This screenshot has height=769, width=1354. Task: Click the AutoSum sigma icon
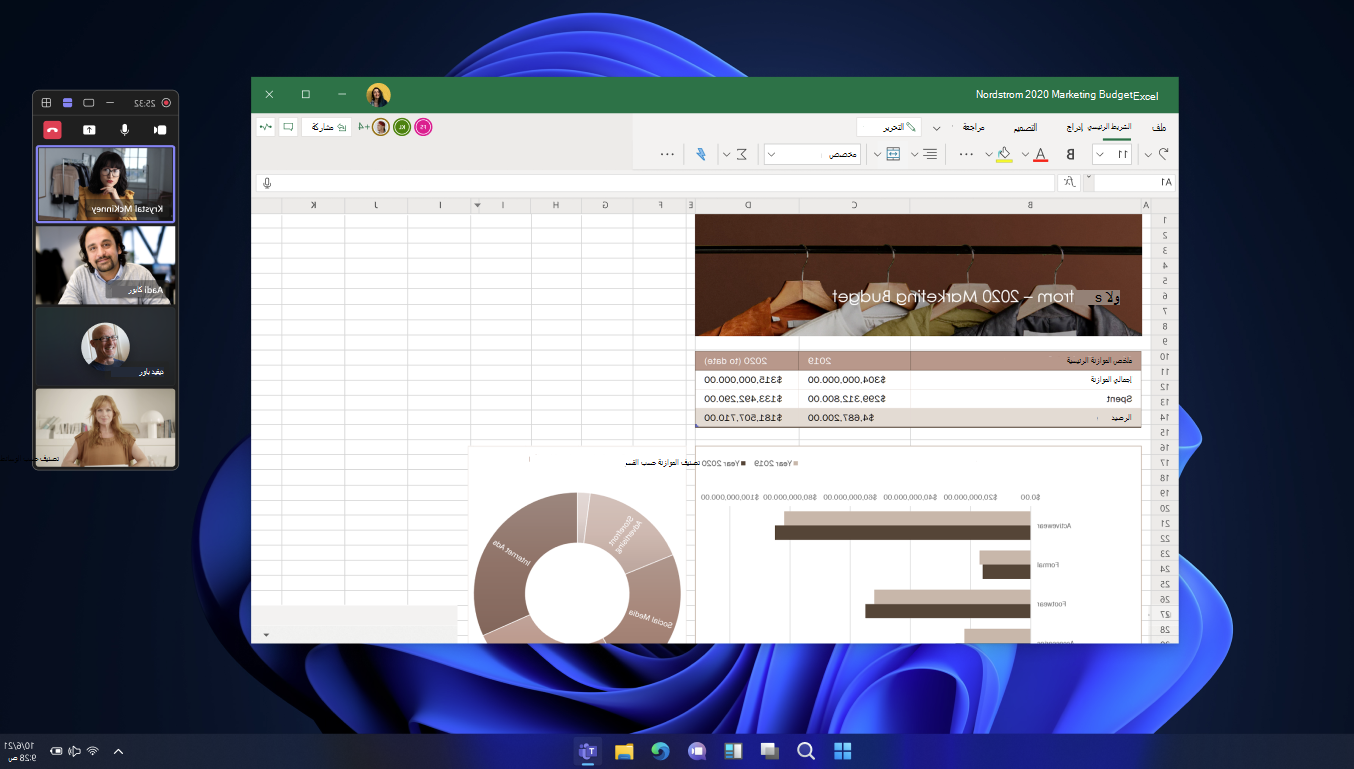pos(741,154)
